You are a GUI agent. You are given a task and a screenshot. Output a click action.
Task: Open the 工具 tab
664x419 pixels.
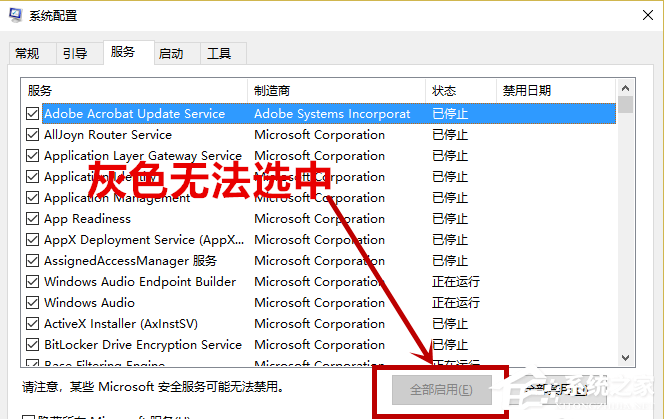click(x=219, y=53)
